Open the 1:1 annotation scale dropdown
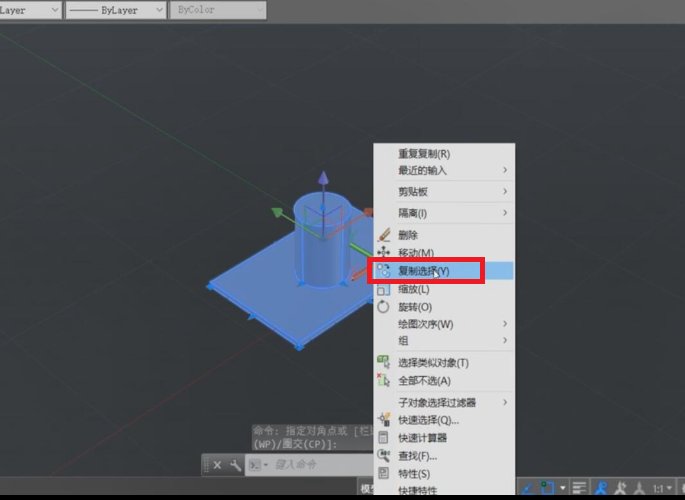685x500 pixels. 662,488
